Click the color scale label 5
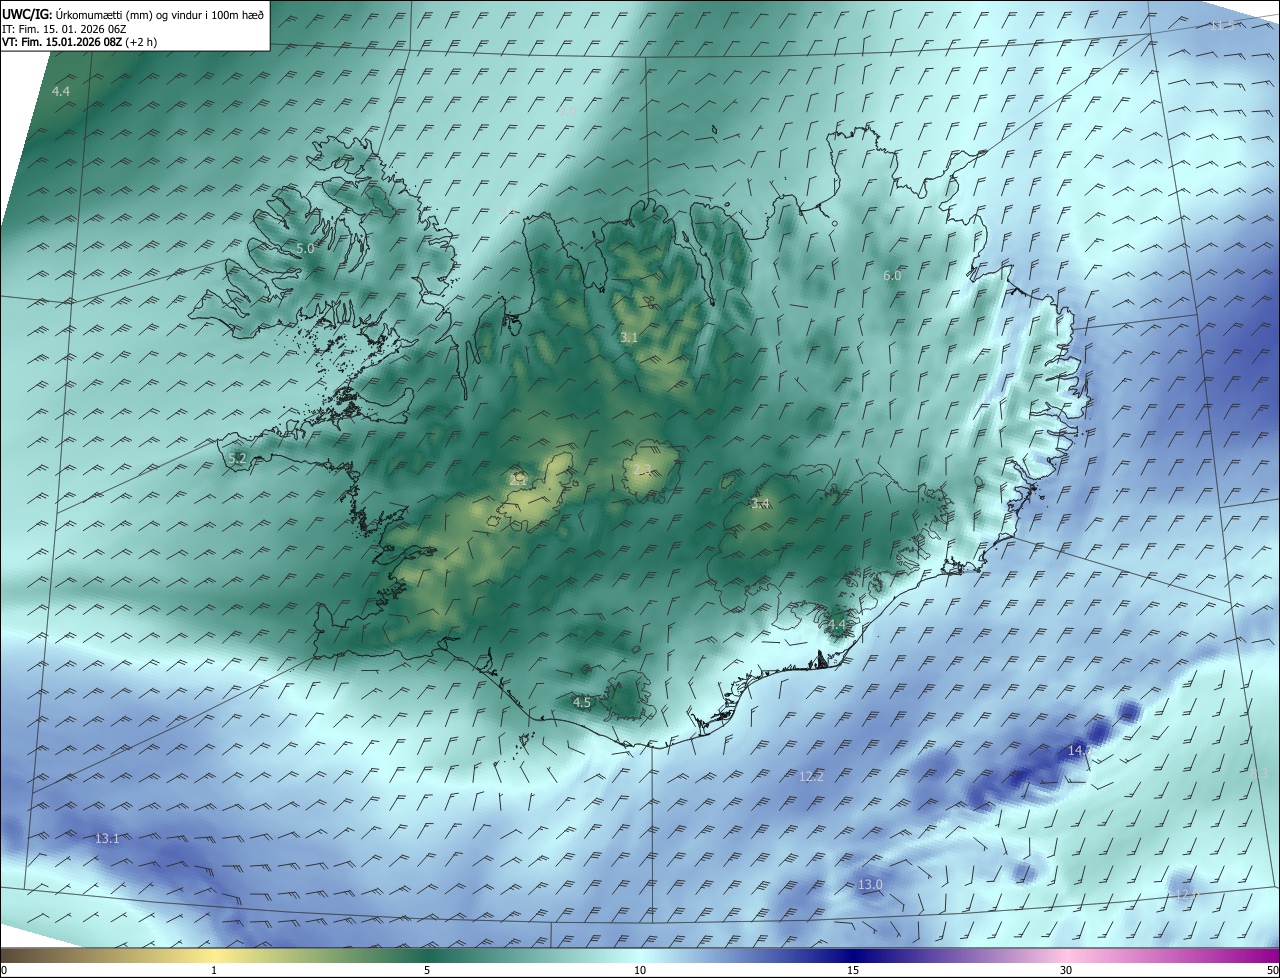The image size is (1280, 978). coord(427,970)
